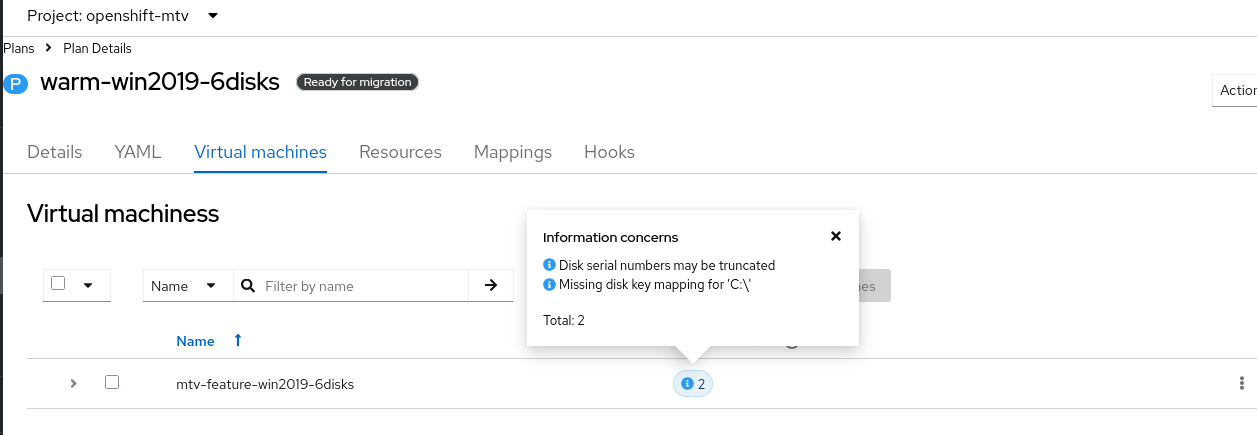Expand the mtv-feature-win2019-6disks row

(73, 383)
